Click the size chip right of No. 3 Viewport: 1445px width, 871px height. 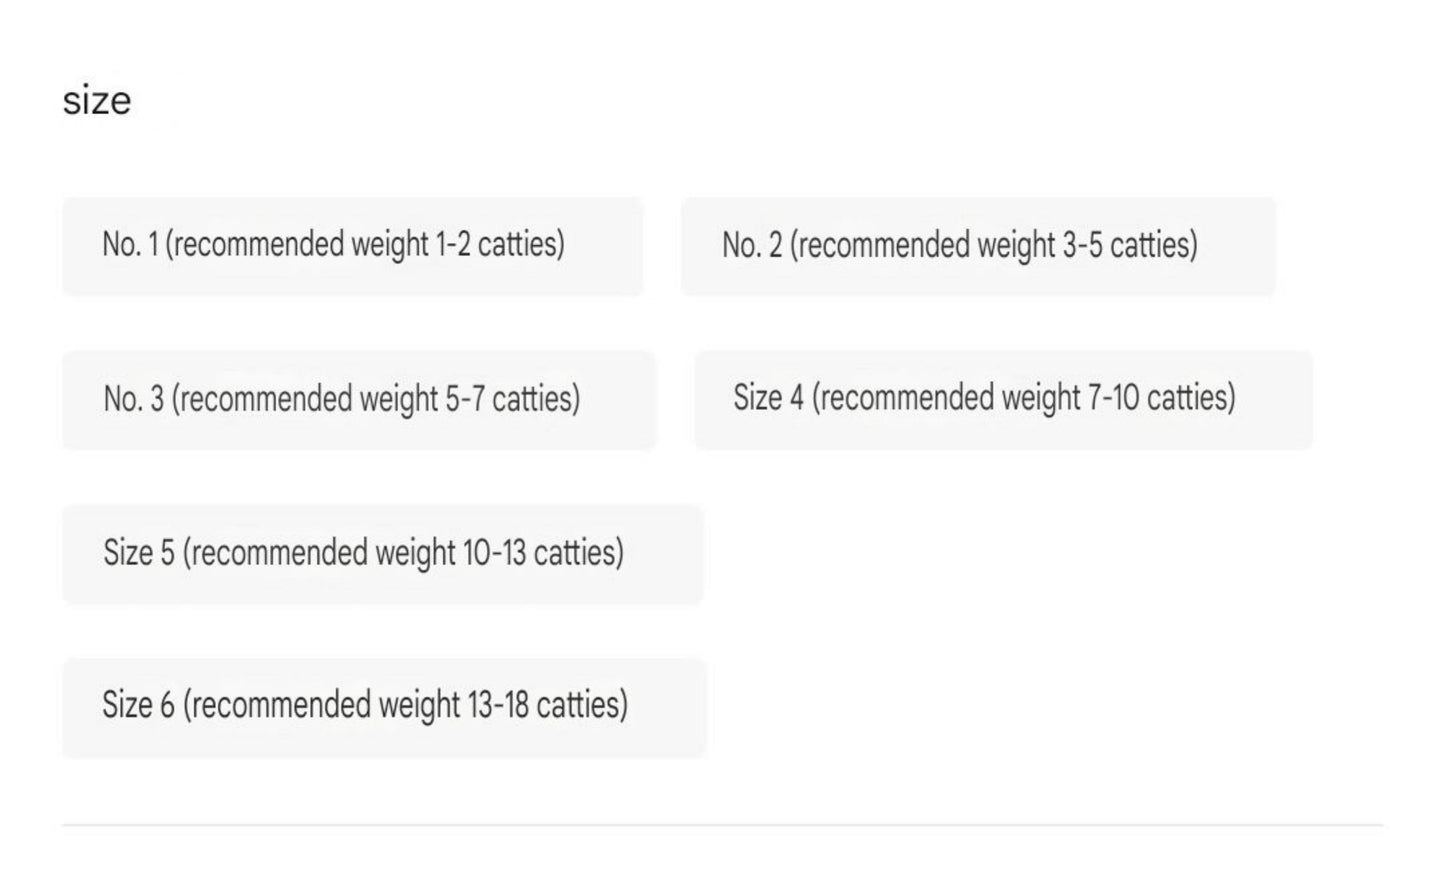pos(1003,399)
